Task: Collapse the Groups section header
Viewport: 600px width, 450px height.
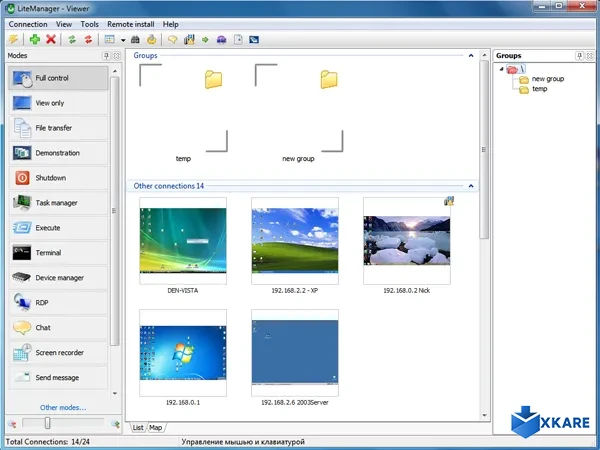Action: click(471, 55)
